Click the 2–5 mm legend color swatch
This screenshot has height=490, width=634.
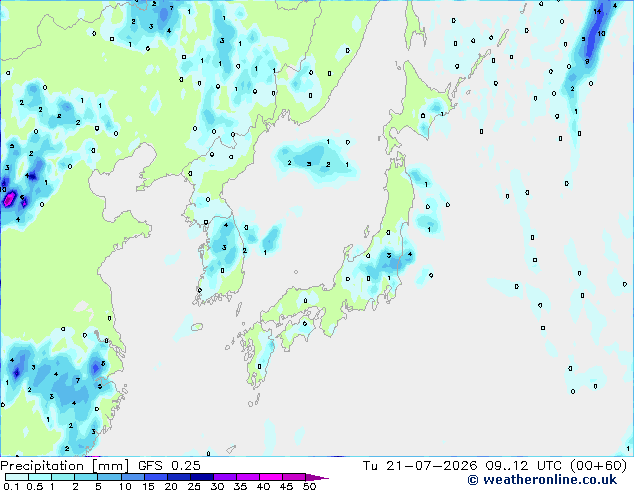coord(86,477)
